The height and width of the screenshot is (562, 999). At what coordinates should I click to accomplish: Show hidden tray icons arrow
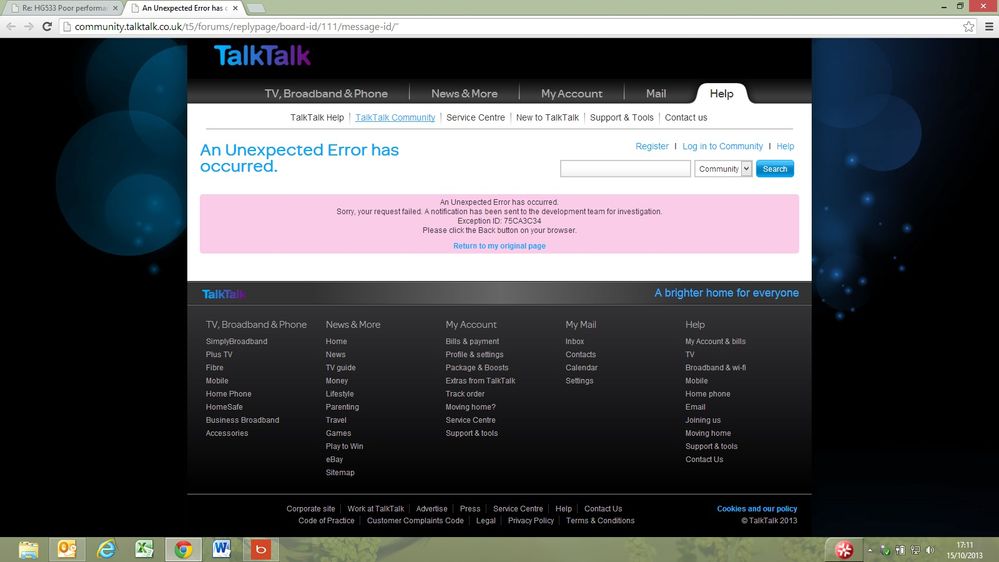(x=870, y=550)
